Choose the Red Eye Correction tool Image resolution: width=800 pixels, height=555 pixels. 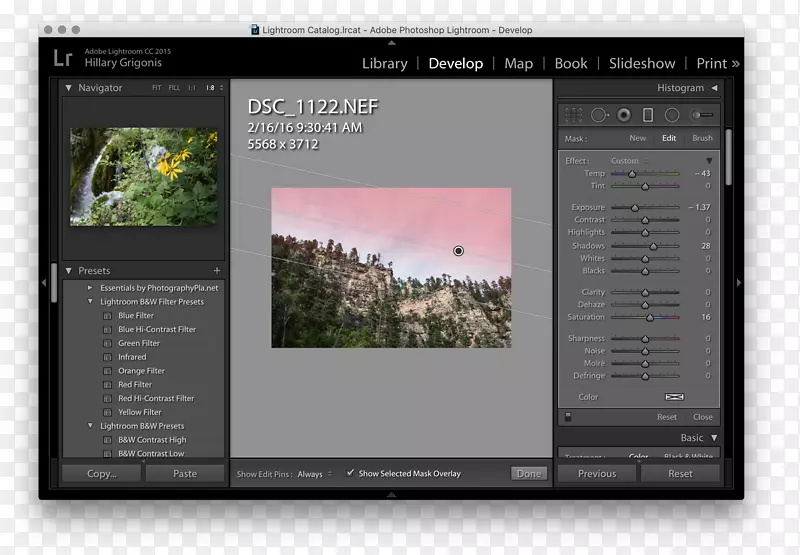[x=624, y=115]
